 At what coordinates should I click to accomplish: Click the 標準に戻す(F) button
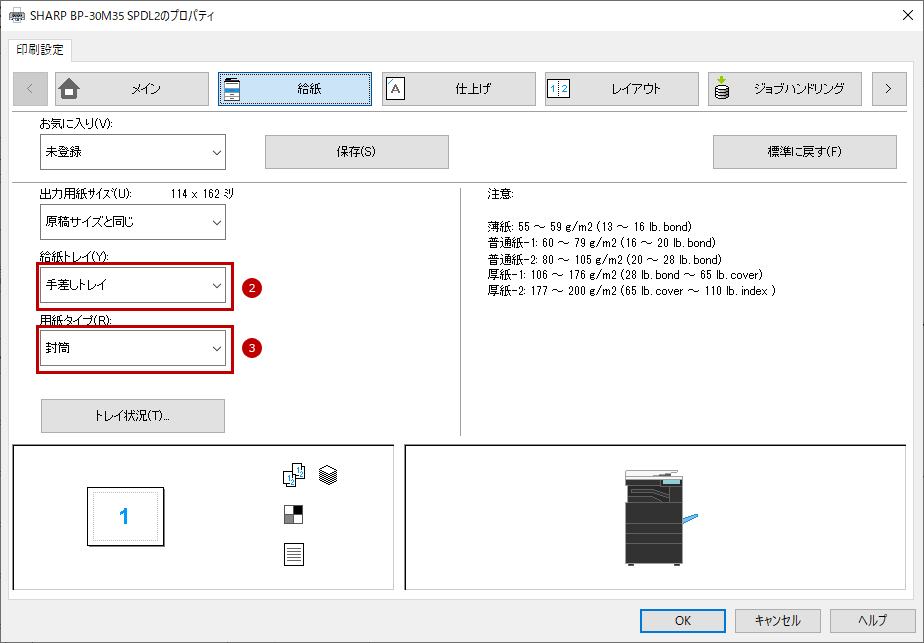[x=805, y=152]
